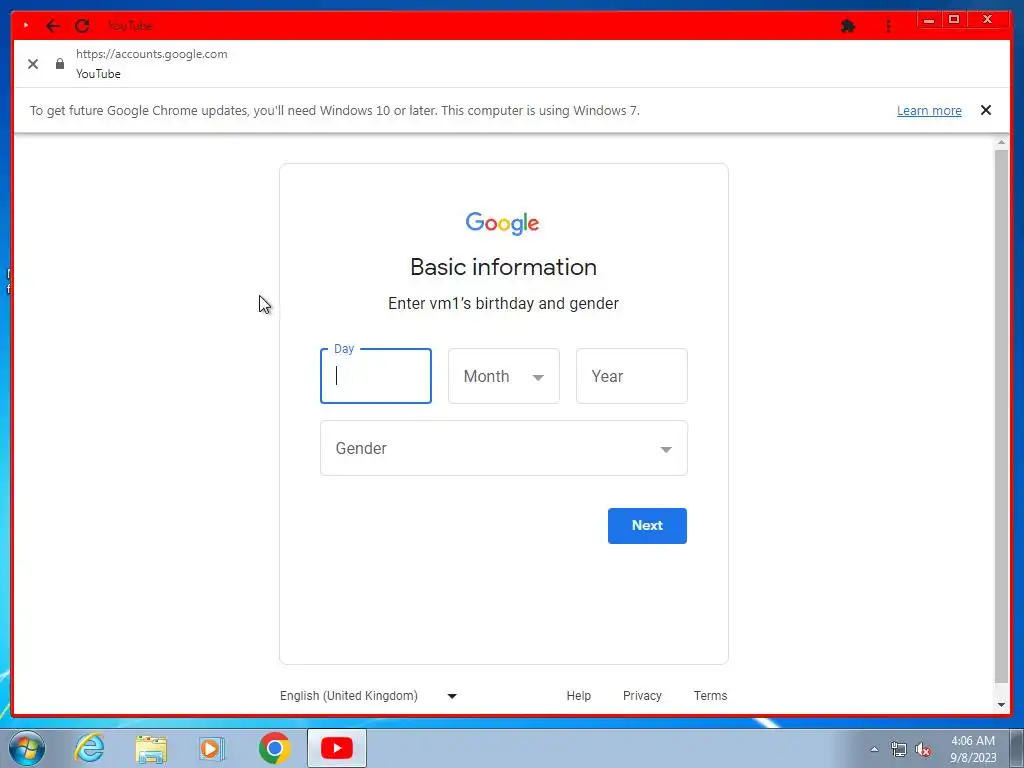
Task: Click the vertical scrollbar thumb
Action: tap(1001, 416)
